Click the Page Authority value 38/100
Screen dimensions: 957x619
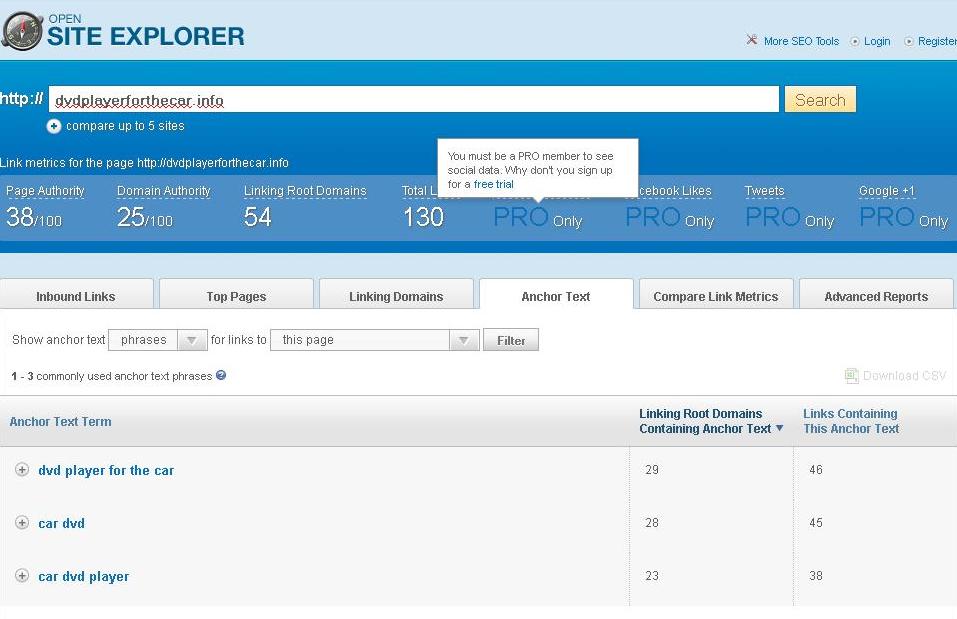click(34, 217)
